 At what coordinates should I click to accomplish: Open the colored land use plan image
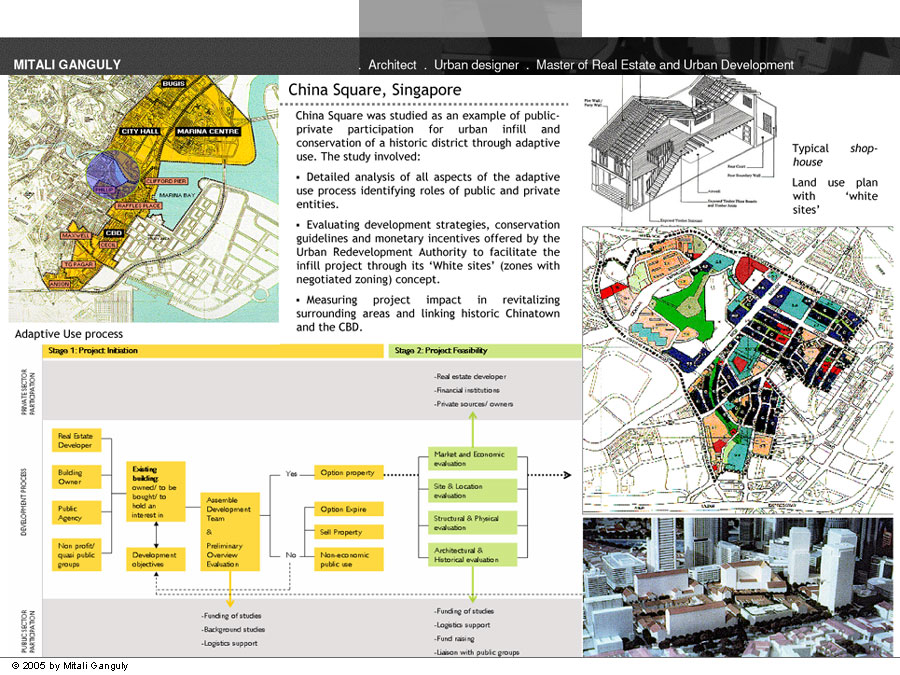738,370
